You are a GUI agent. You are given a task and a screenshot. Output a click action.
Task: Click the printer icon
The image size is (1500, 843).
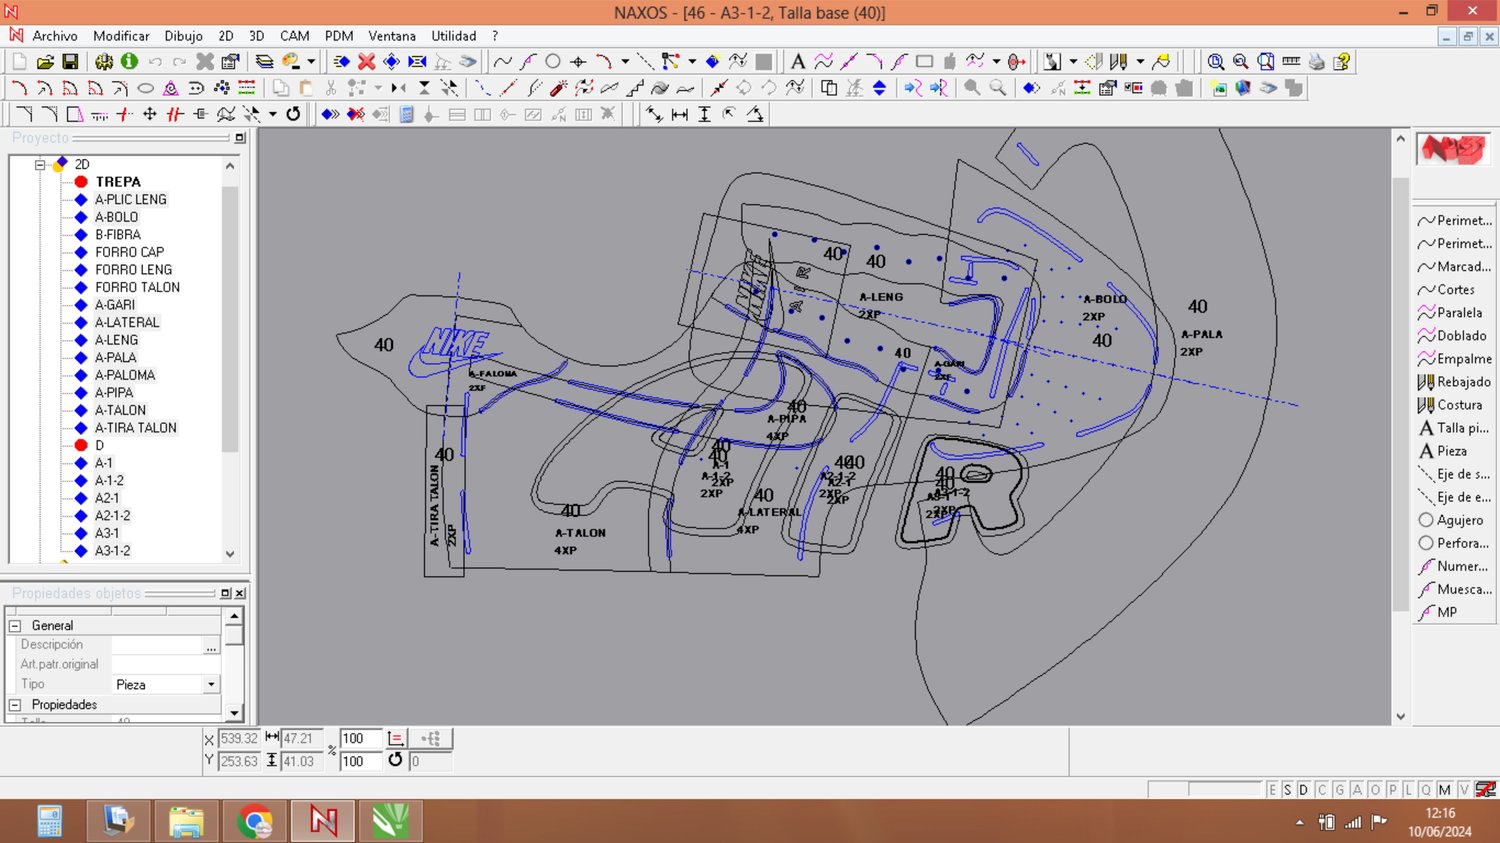tap(1316, 62)
